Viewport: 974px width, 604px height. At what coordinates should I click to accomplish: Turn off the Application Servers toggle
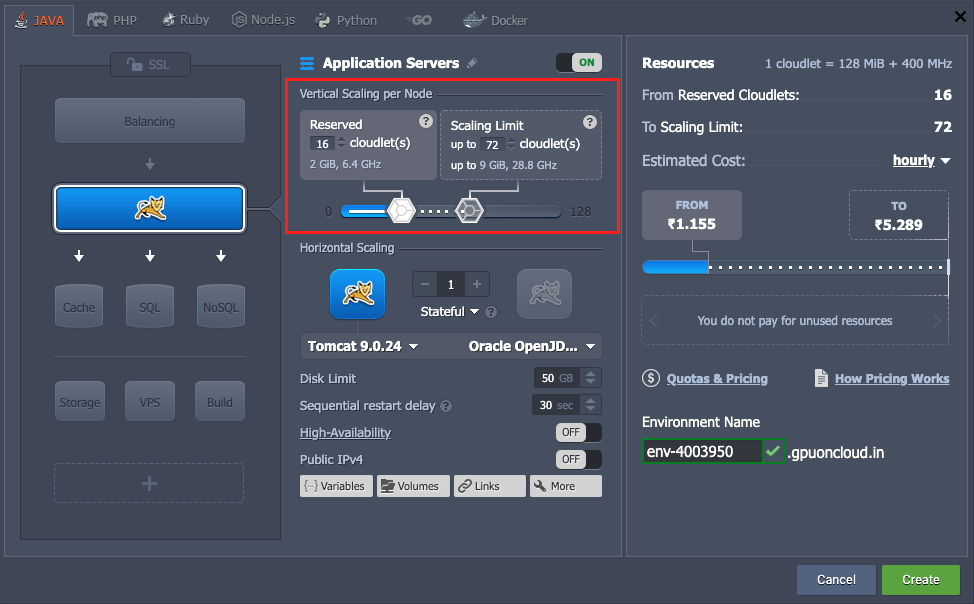click(x=578, y=62)
